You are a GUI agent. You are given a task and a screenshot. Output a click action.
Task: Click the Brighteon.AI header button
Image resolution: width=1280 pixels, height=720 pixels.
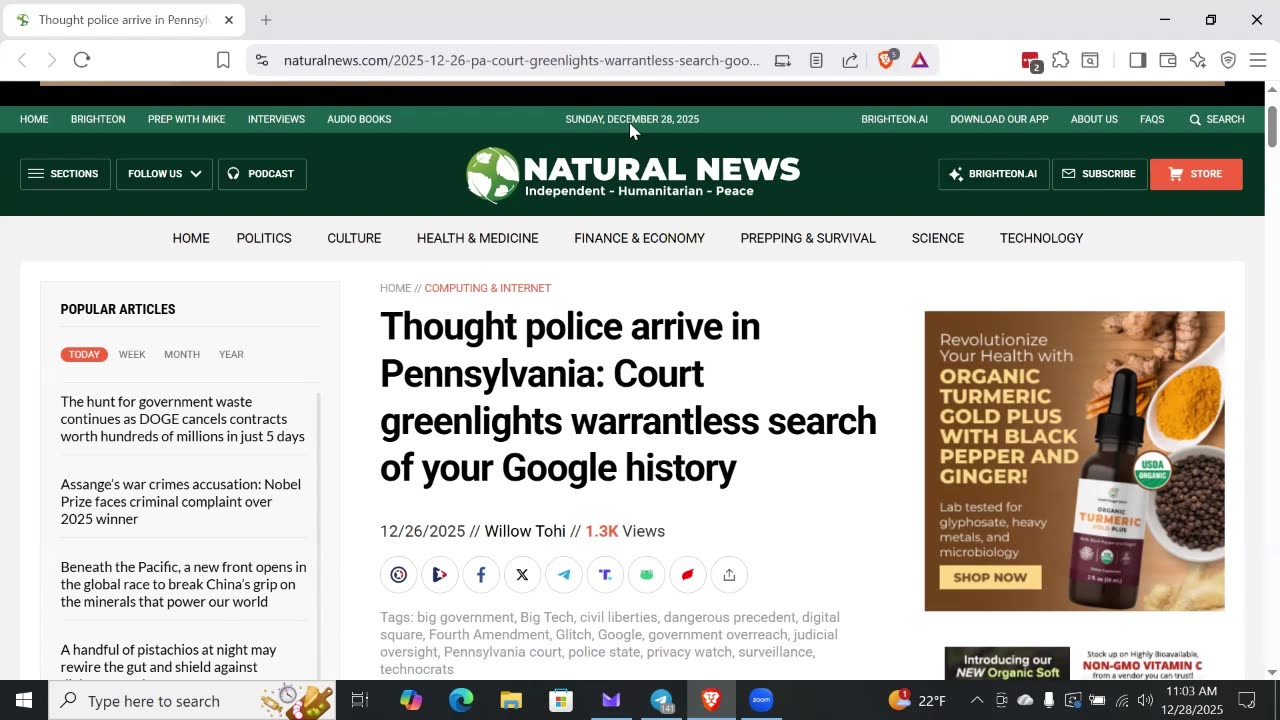[994, 174]
